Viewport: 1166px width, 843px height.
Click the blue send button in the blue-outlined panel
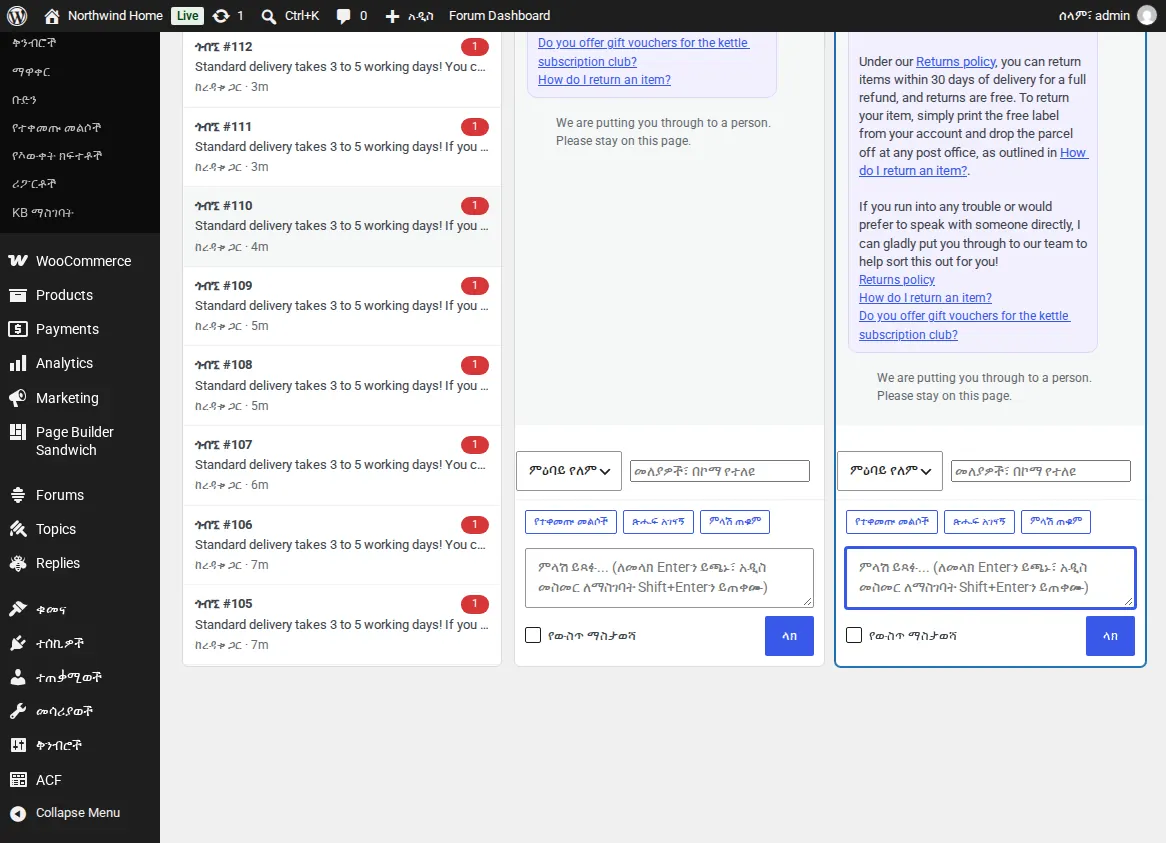[1110, 636]
